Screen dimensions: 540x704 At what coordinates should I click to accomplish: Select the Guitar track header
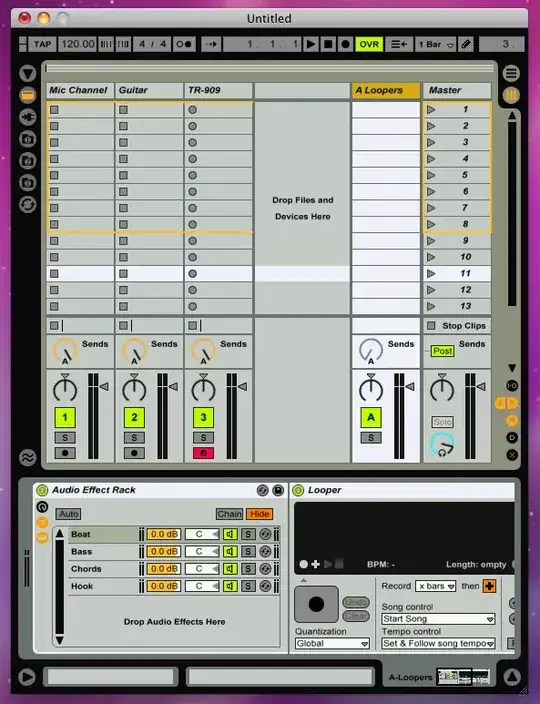tap(149, 90)
